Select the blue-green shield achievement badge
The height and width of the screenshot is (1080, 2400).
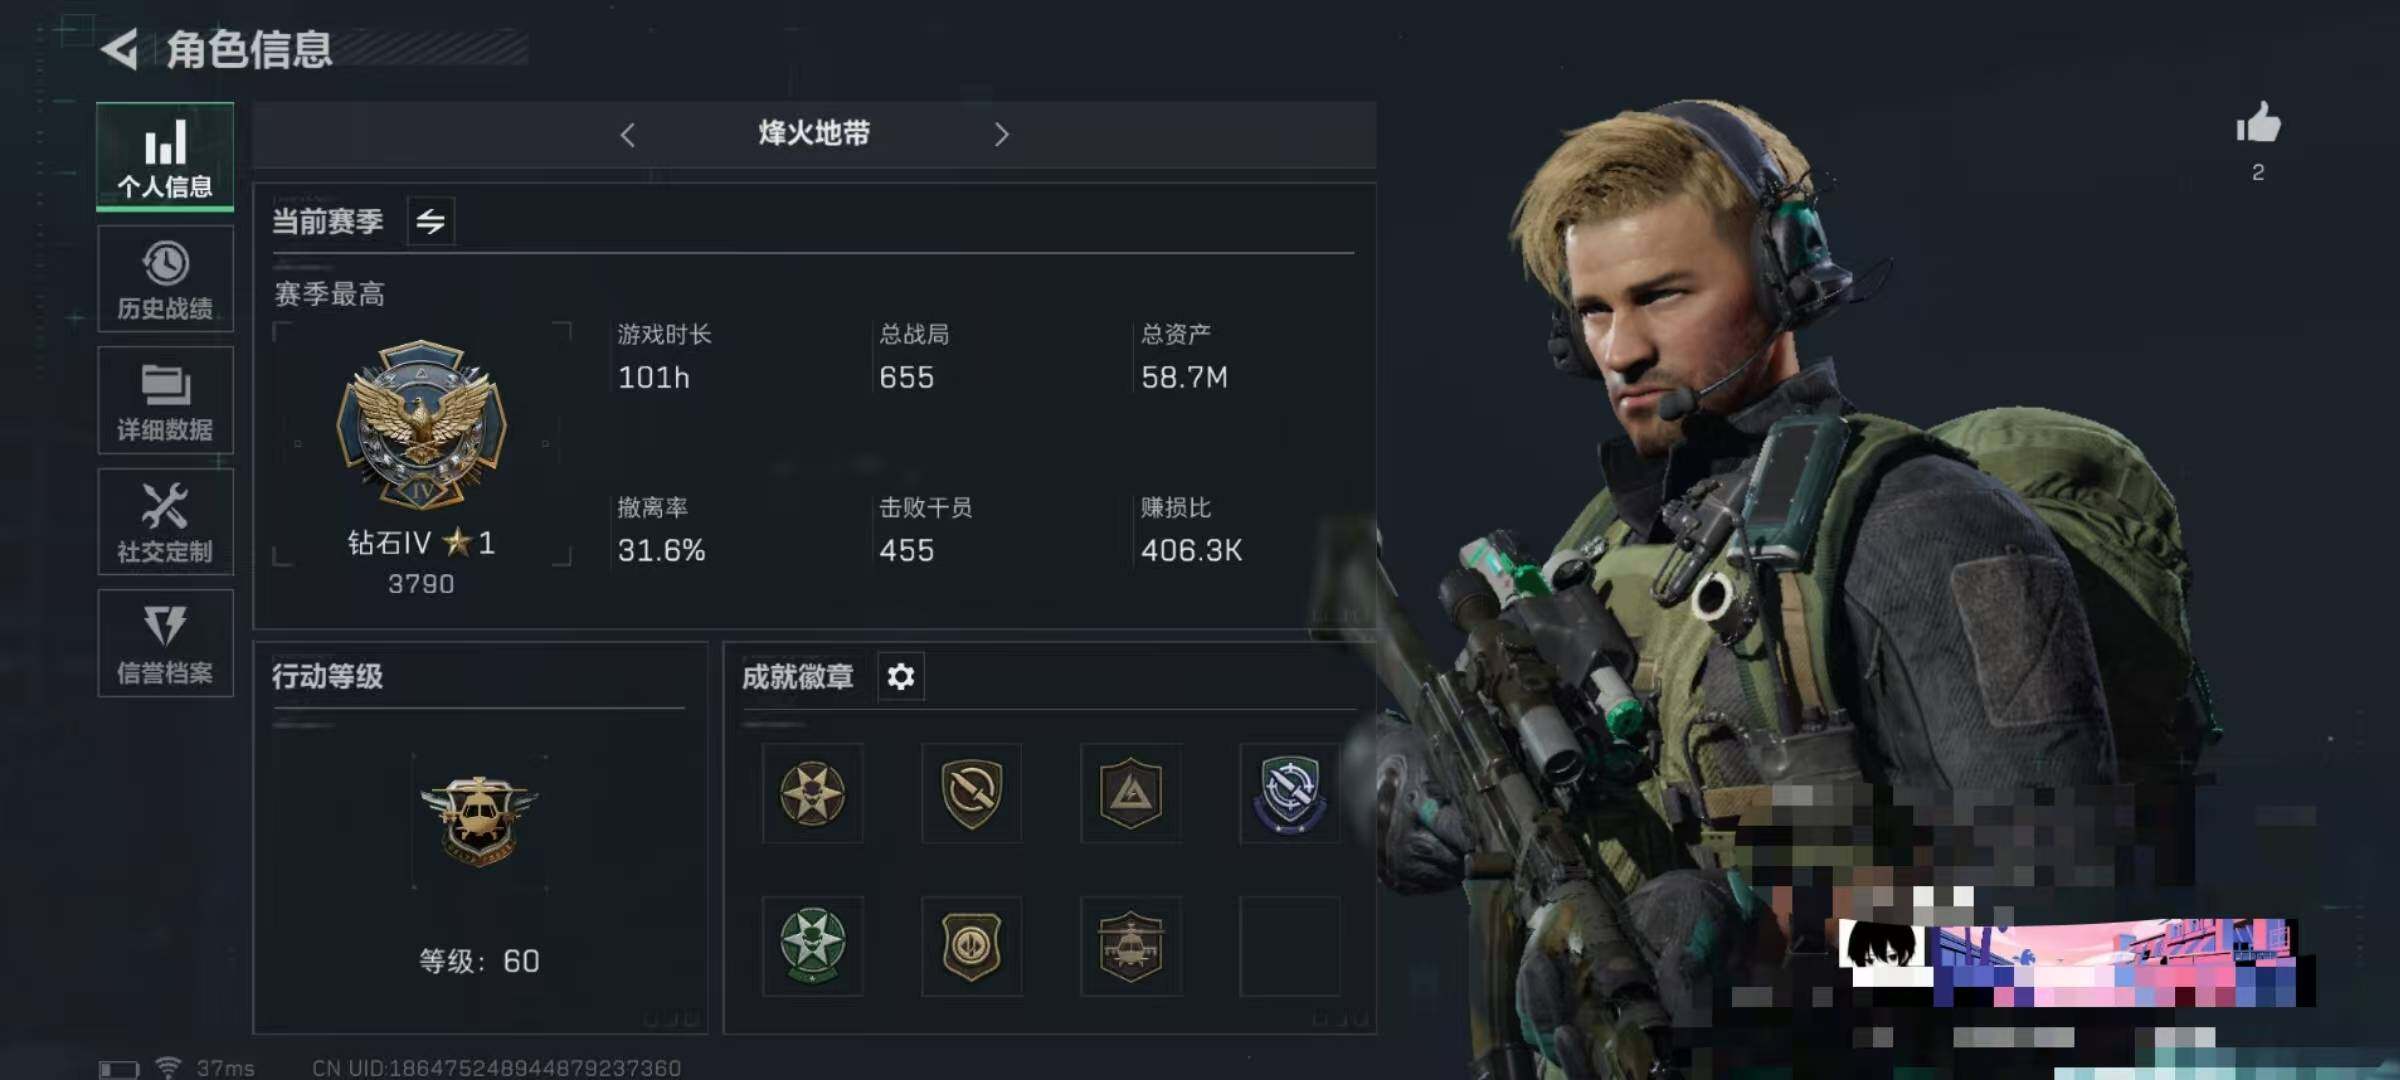[1290, 793]
